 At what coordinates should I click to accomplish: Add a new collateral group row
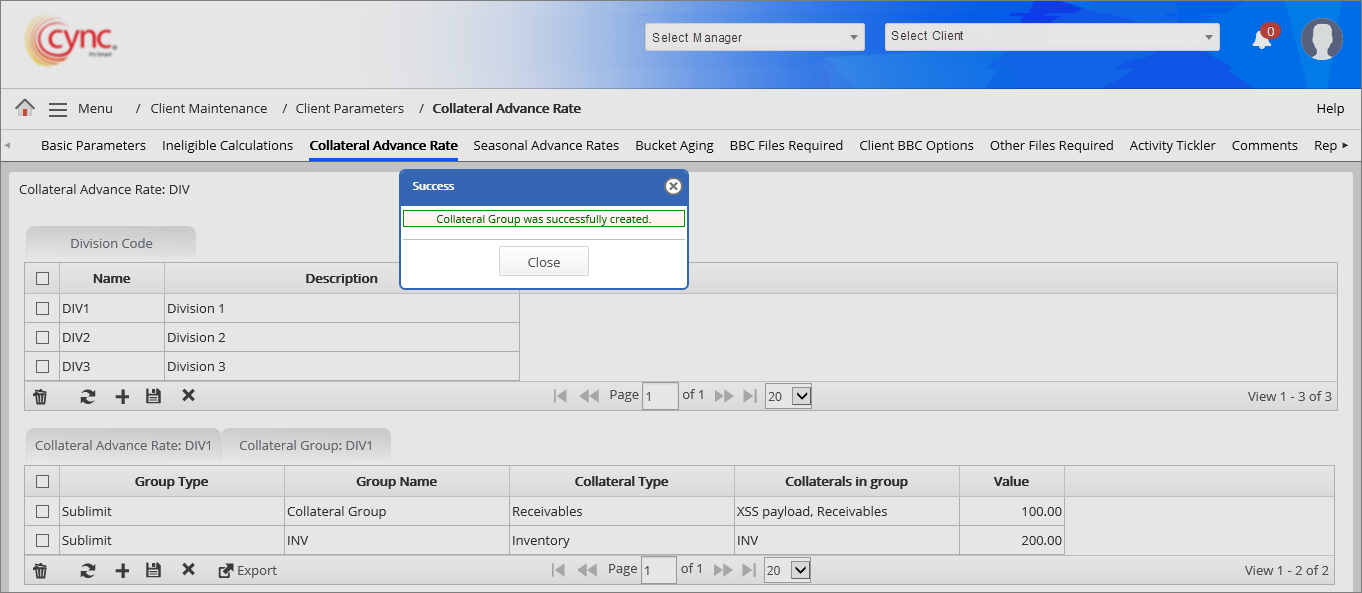point(122,570)
